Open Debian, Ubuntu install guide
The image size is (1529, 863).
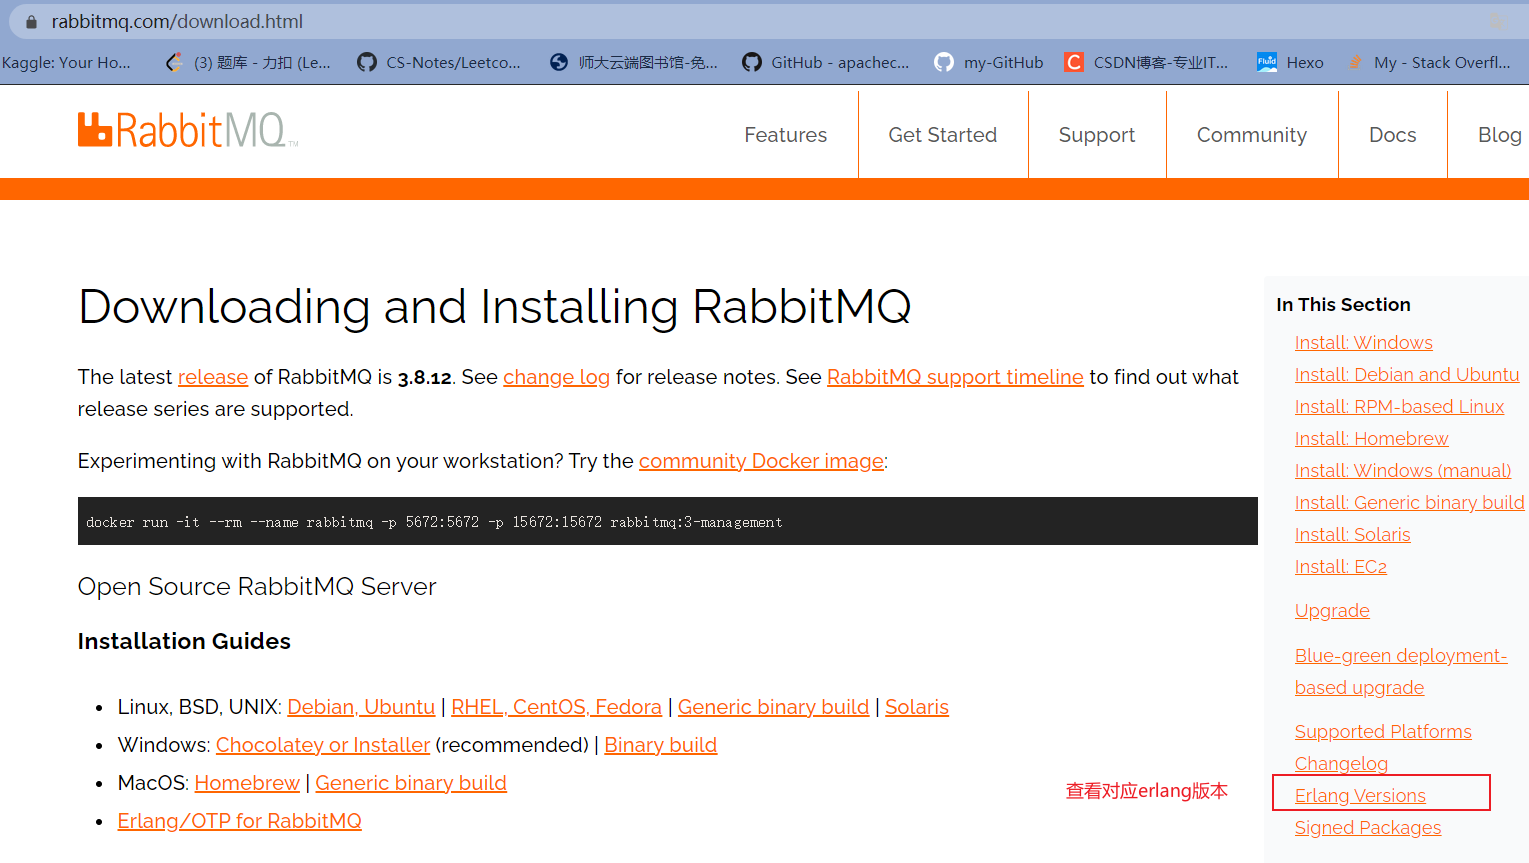click(x=361, y=707)
